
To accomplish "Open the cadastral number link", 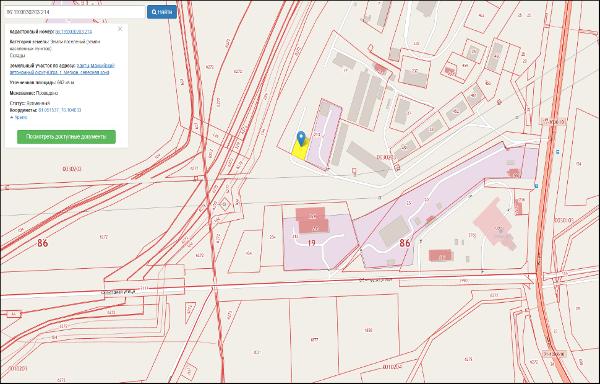I will pos(73,32).
